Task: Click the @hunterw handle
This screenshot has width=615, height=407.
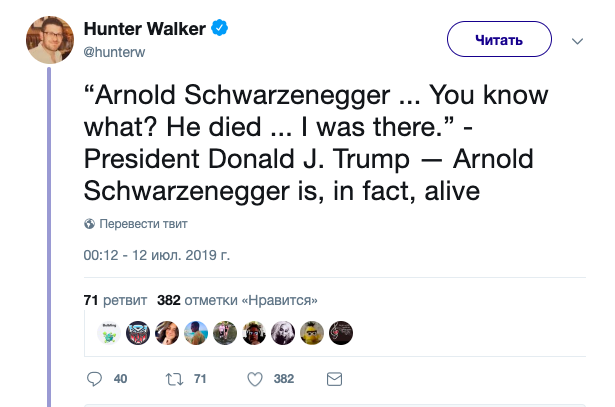Action: (x=114, y=52)
